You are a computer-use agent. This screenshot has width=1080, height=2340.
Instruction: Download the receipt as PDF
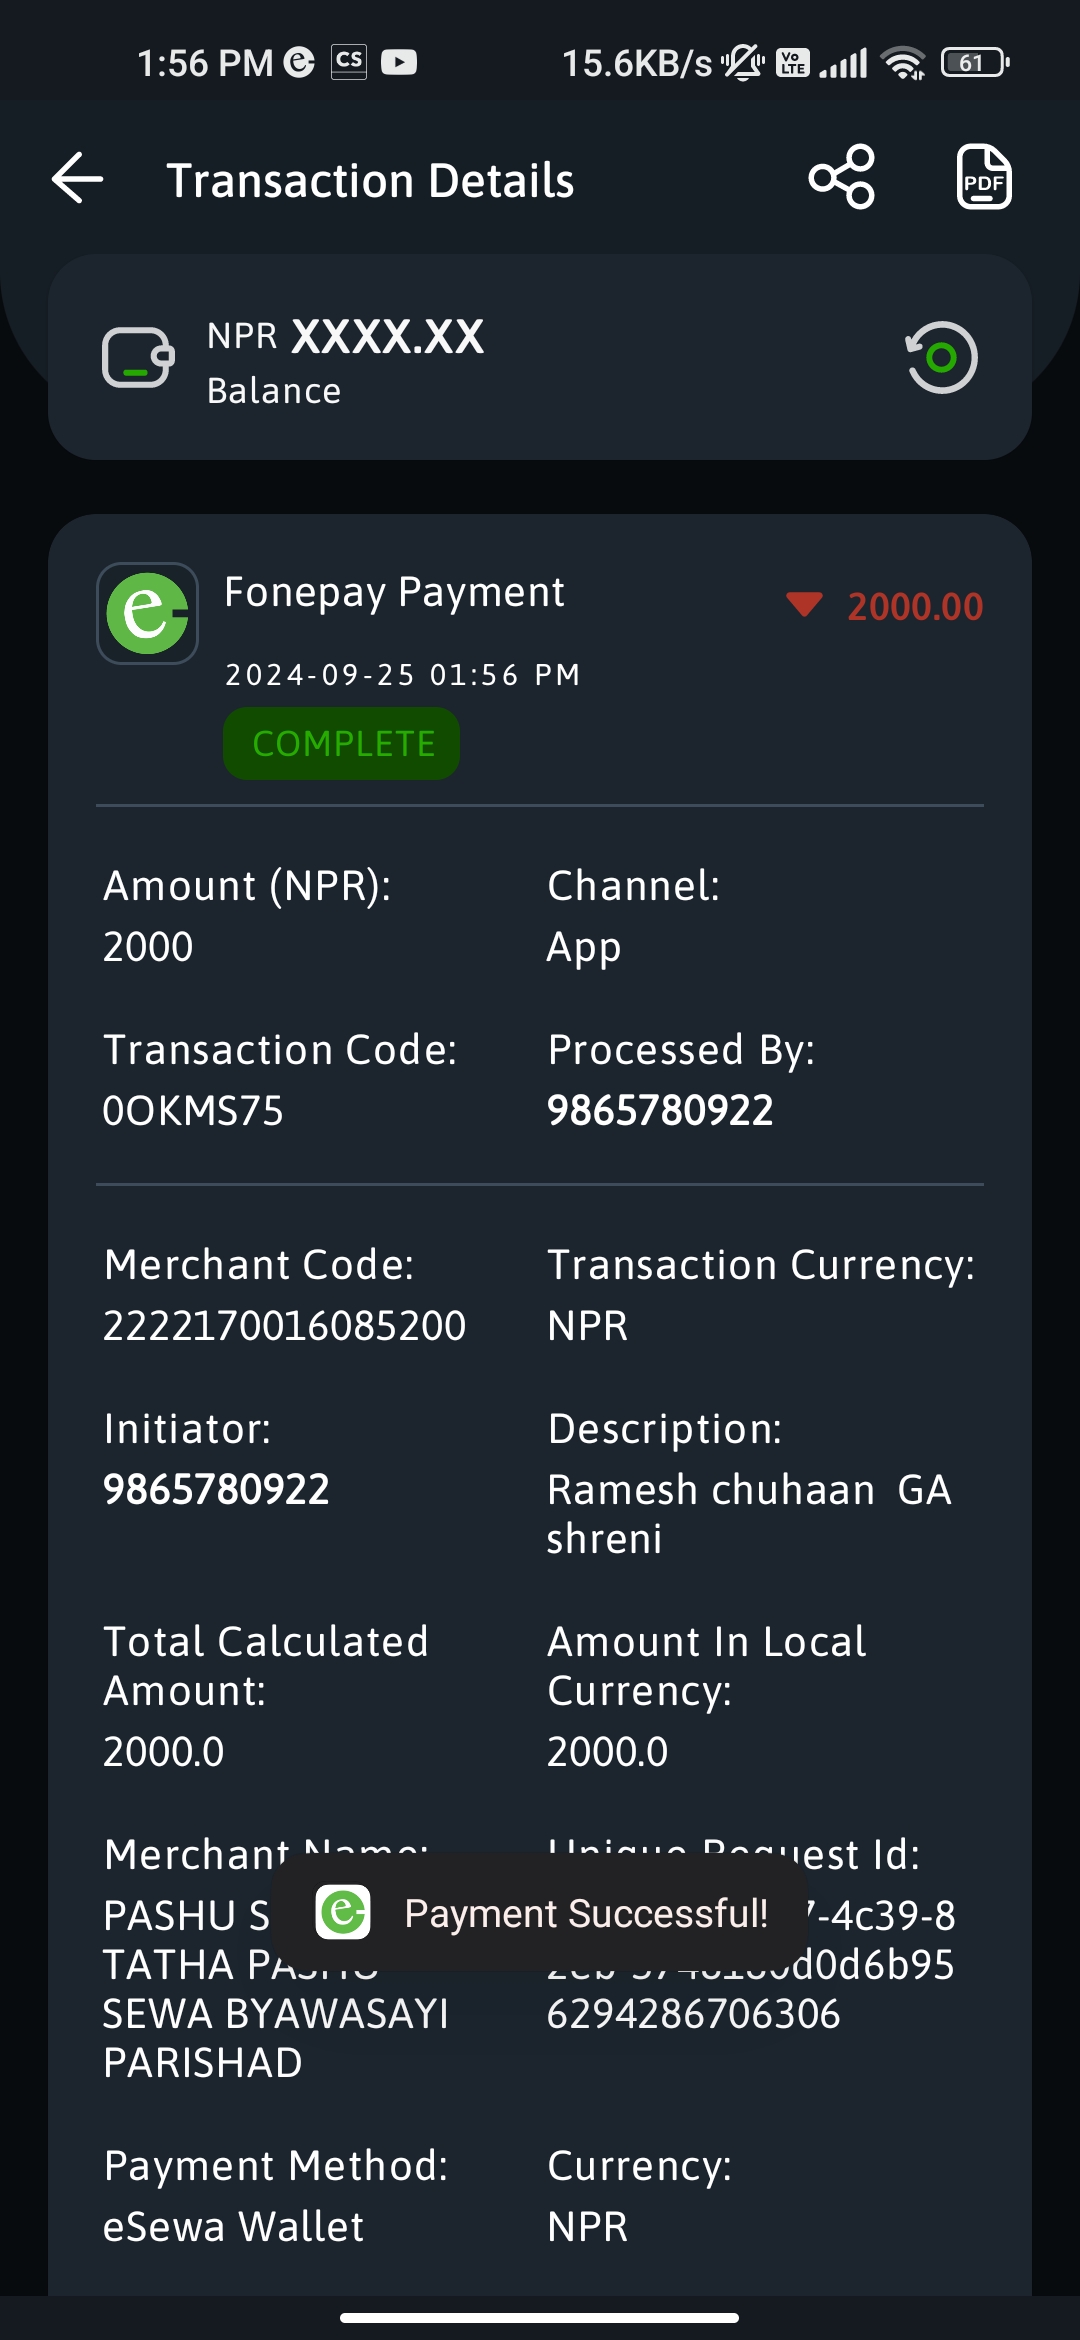(984, 177)
